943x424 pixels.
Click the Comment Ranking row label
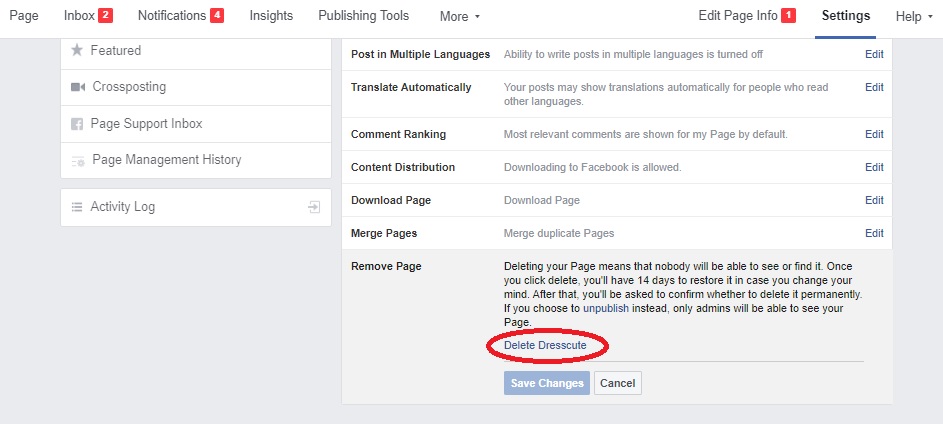399,134
